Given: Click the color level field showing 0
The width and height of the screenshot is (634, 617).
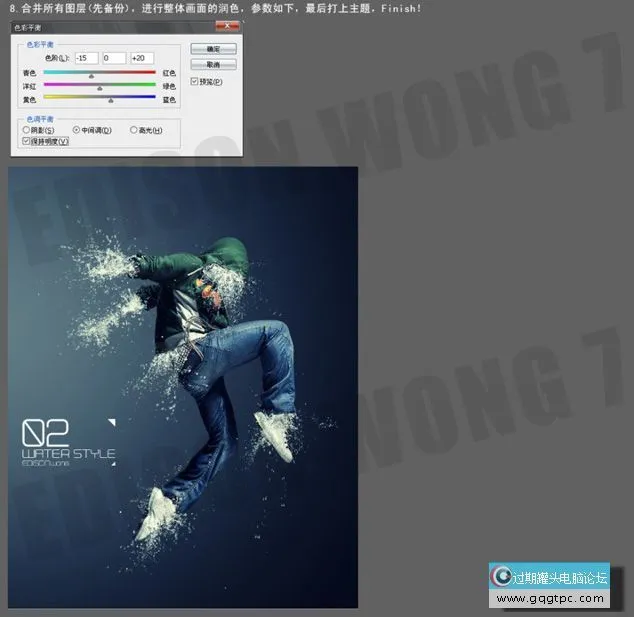Looking at the screenshot, I should tap(114, 58).
